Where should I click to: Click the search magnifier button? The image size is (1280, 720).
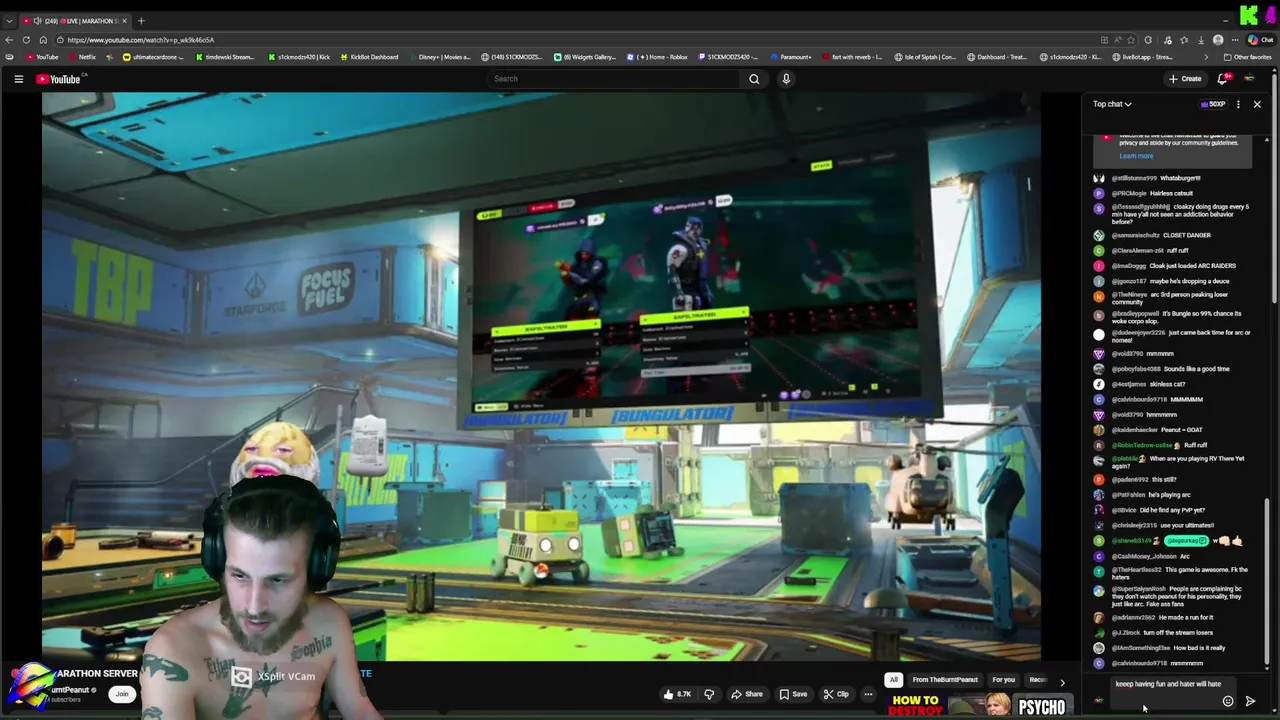pos(754,79)
